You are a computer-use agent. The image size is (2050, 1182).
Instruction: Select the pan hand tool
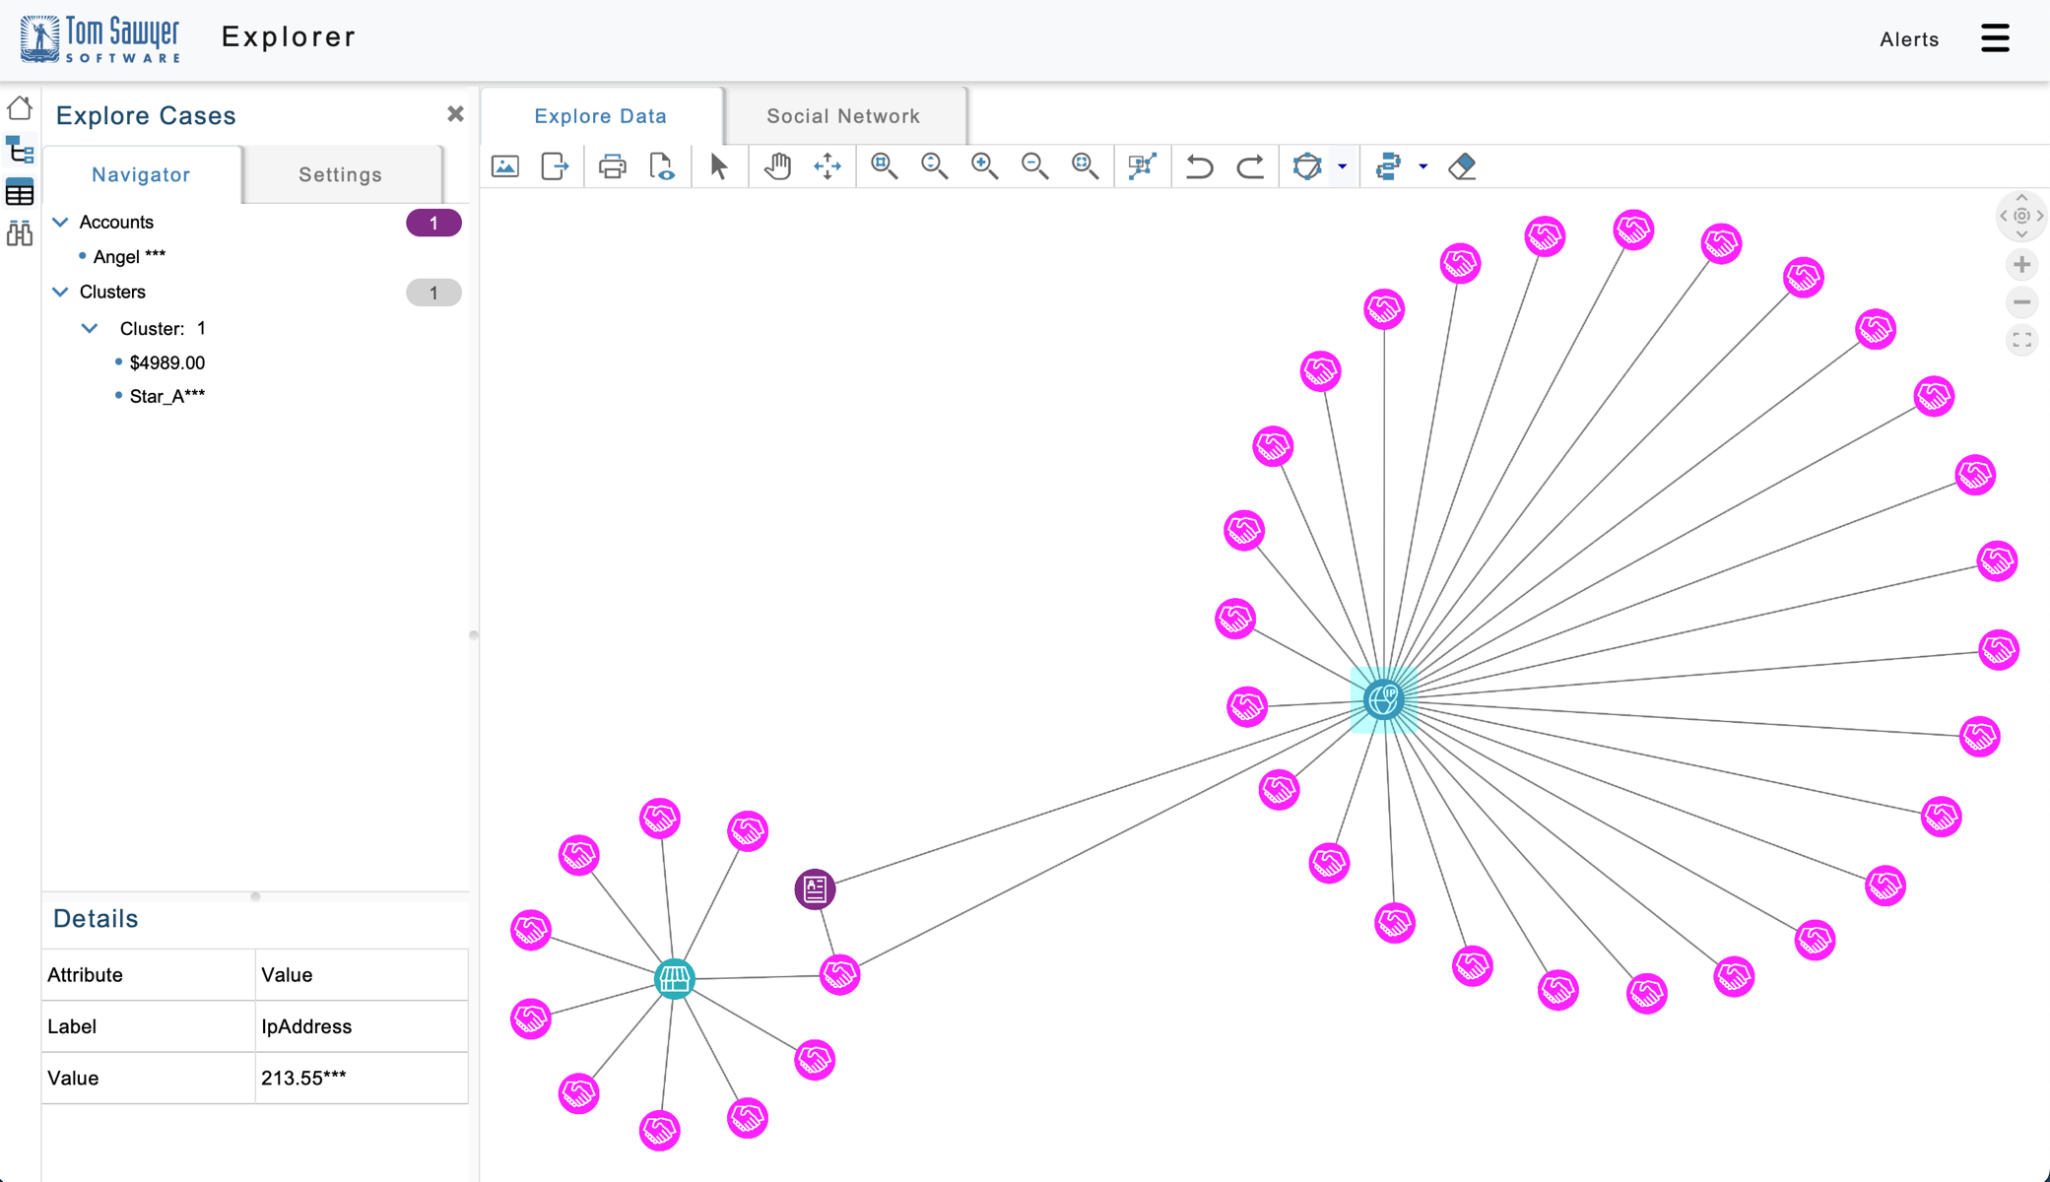(x=777, y=166)
